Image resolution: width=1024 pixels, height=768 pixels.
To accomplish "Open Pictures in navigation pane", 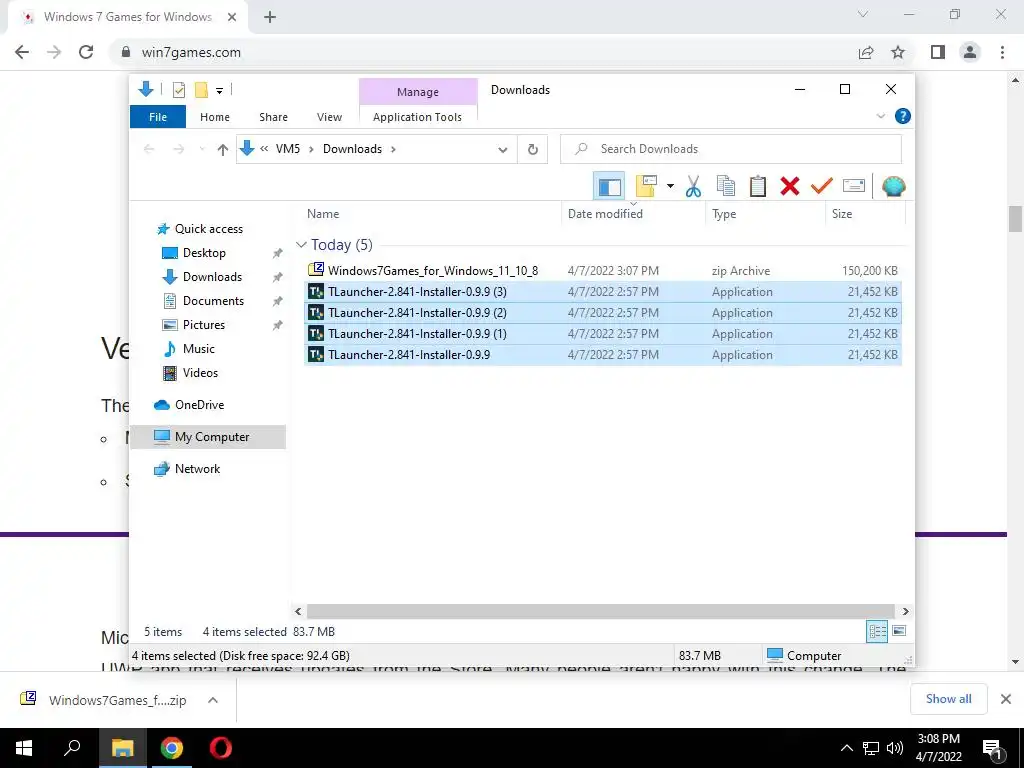I will coord(203,325).
